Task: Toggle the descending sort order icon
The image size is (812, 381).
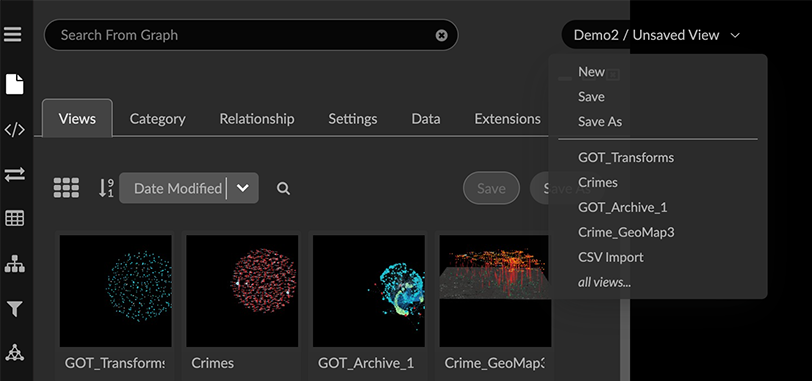Action: click(x=106, y=188)
